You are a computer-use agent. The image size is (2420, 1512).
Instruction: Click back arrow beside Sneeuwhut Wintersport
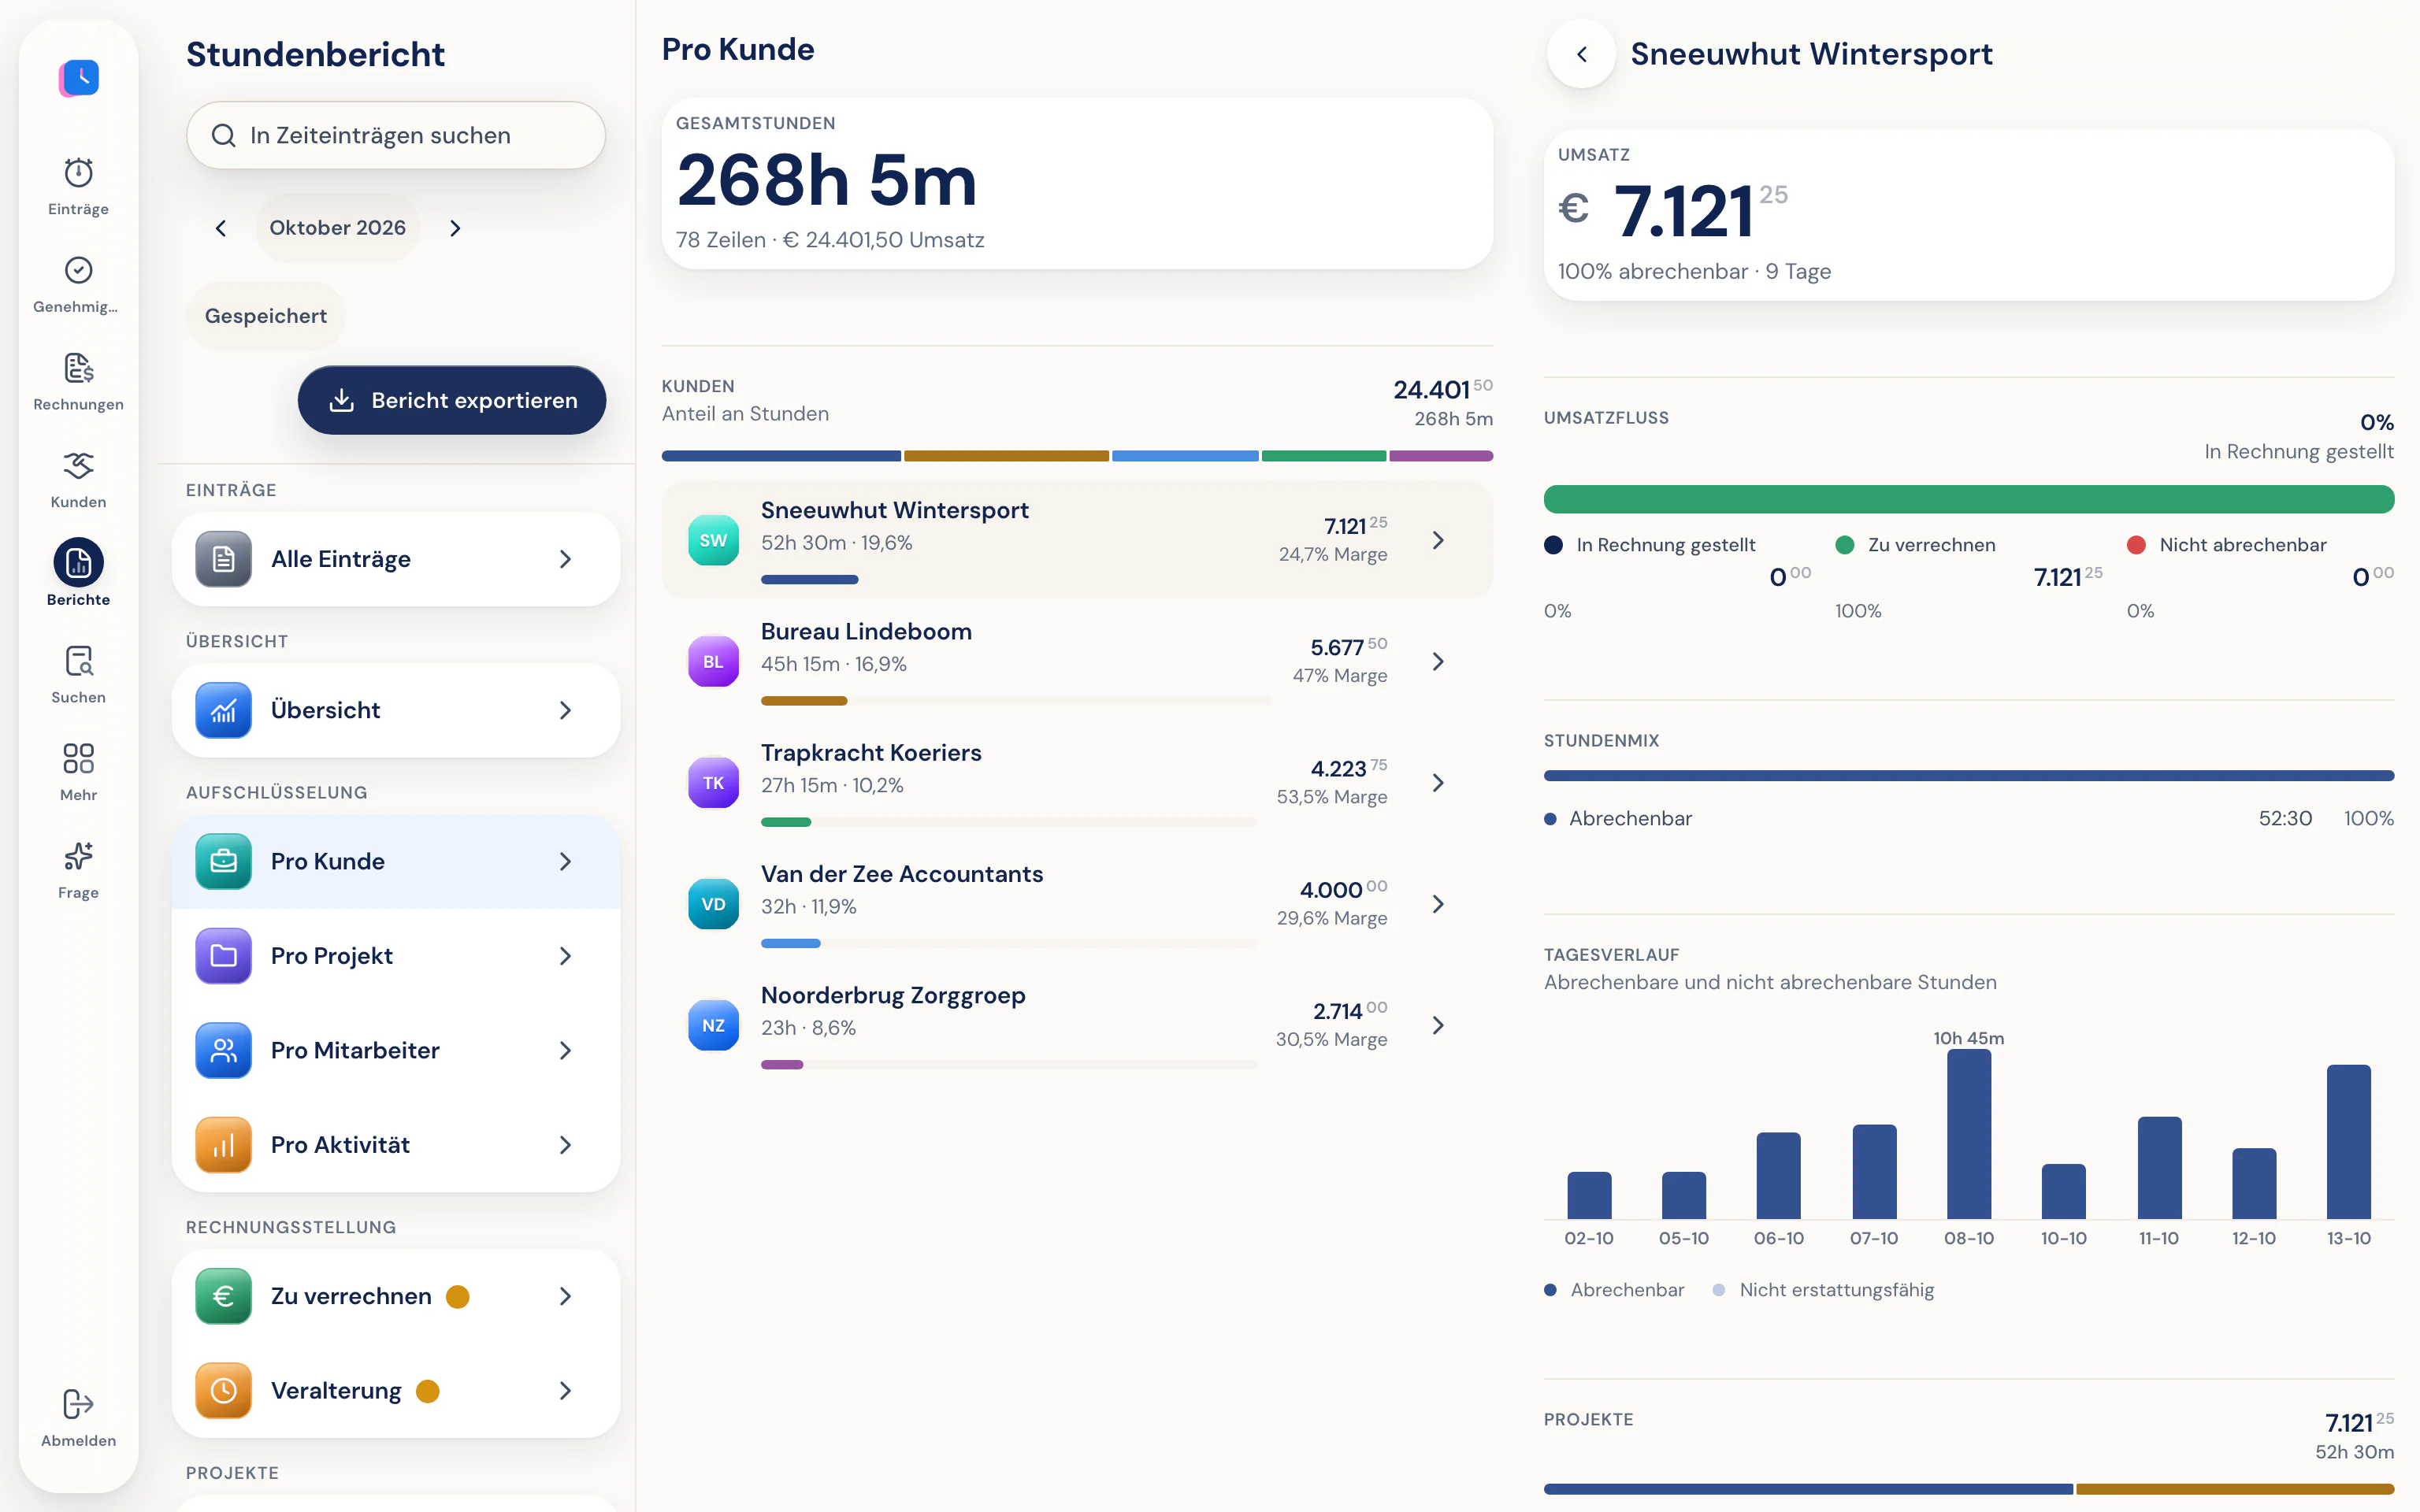tap(1581, 54)
